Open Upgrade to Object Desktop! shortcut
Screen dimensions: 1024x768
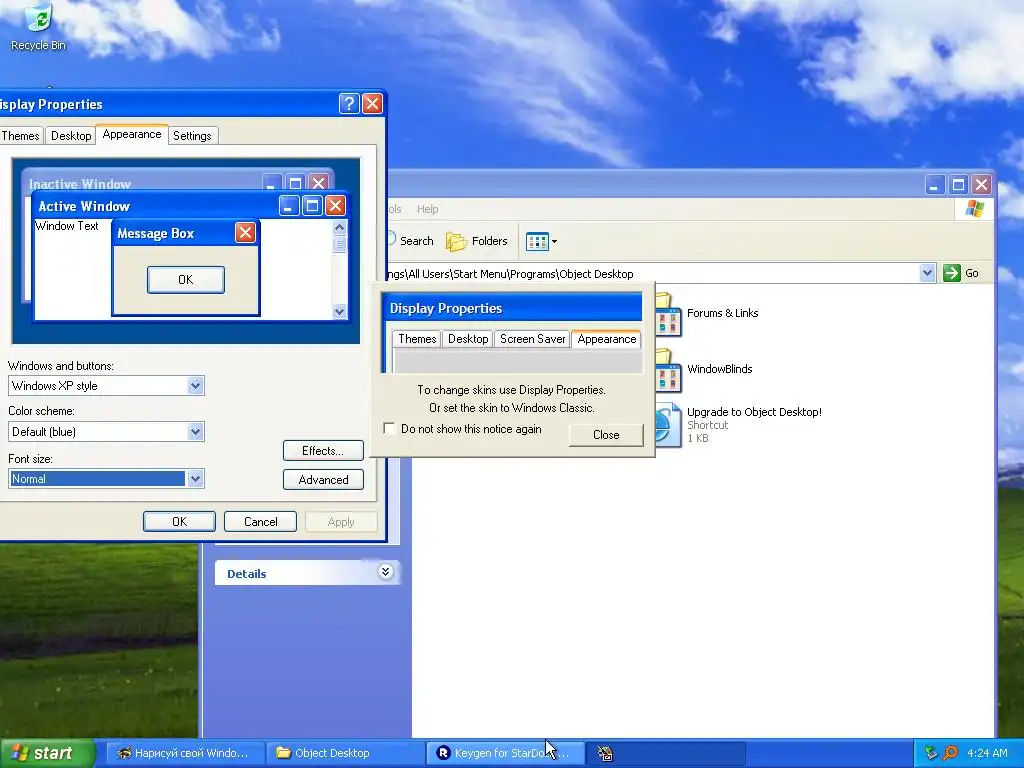738,424
